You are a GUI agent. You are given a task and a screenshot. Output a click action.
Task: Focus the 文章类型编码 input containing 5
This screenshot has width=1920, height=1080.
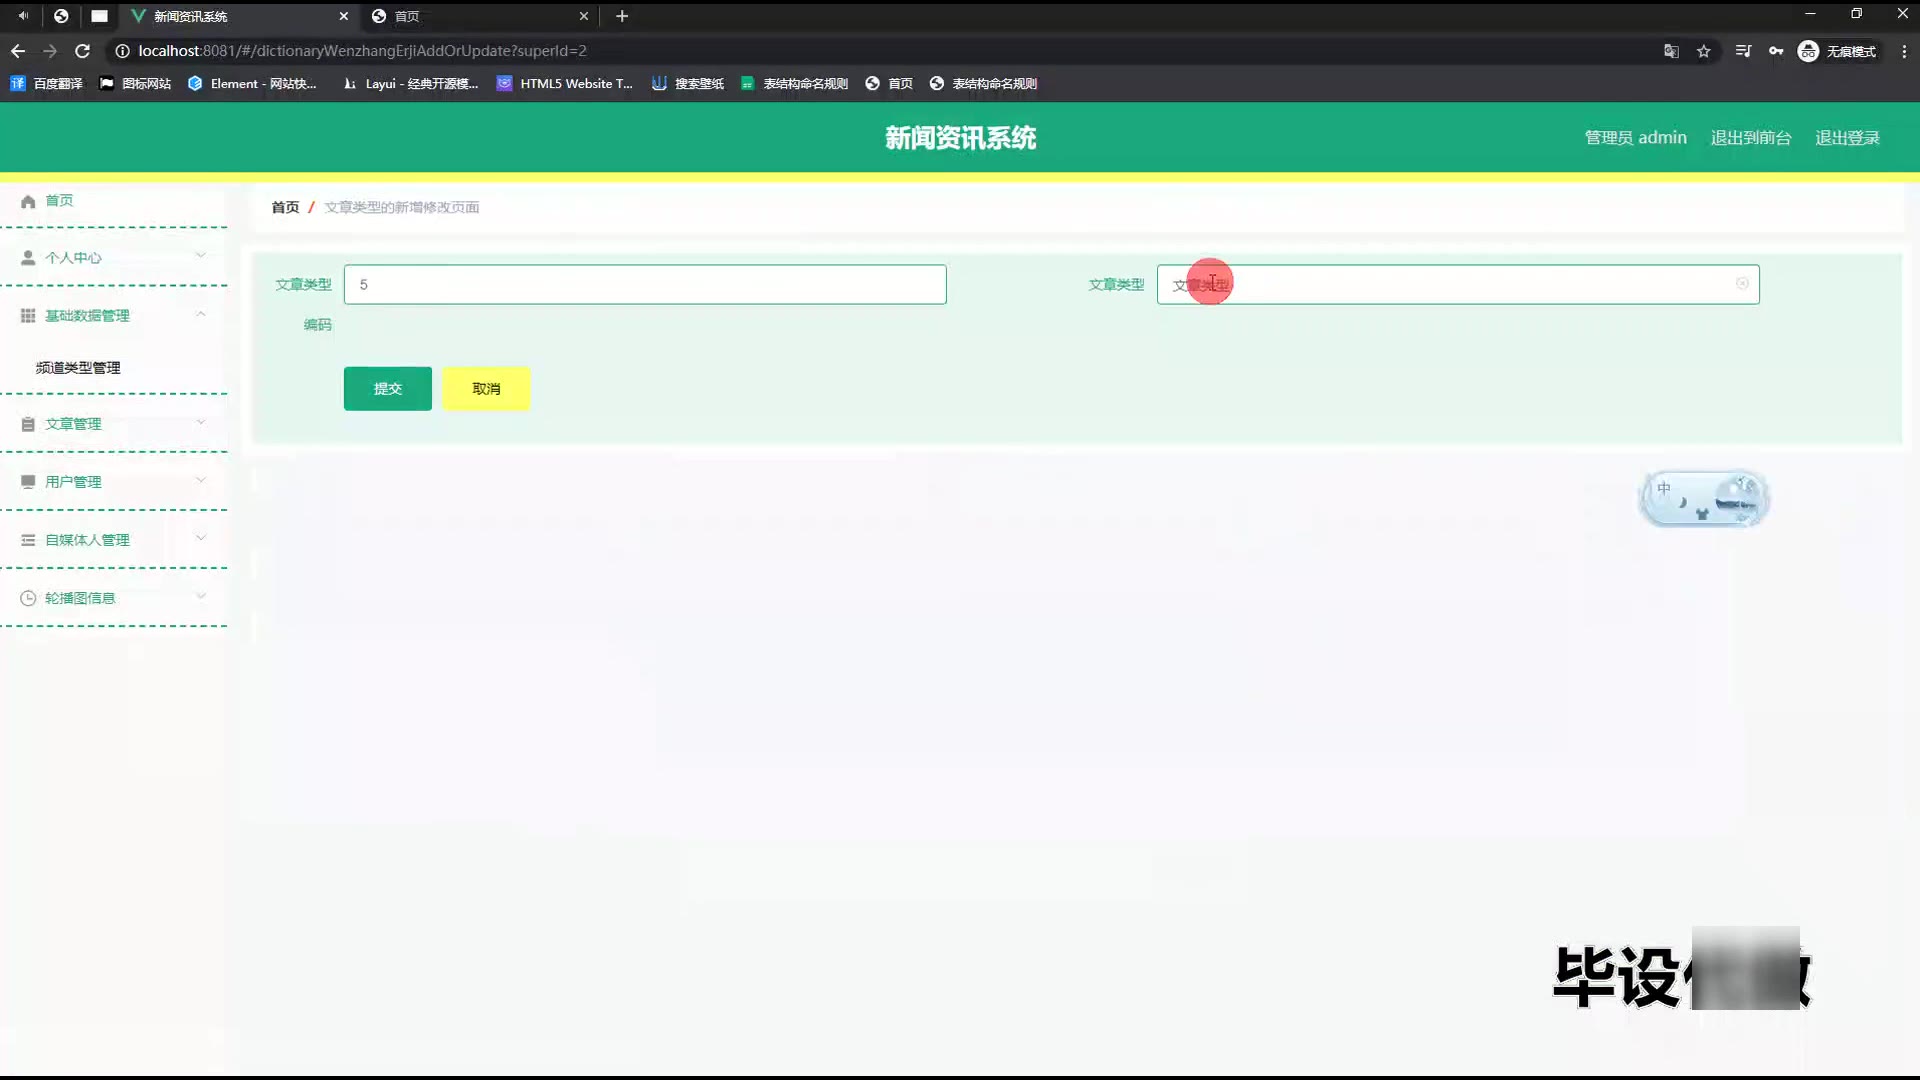(645, 285)
